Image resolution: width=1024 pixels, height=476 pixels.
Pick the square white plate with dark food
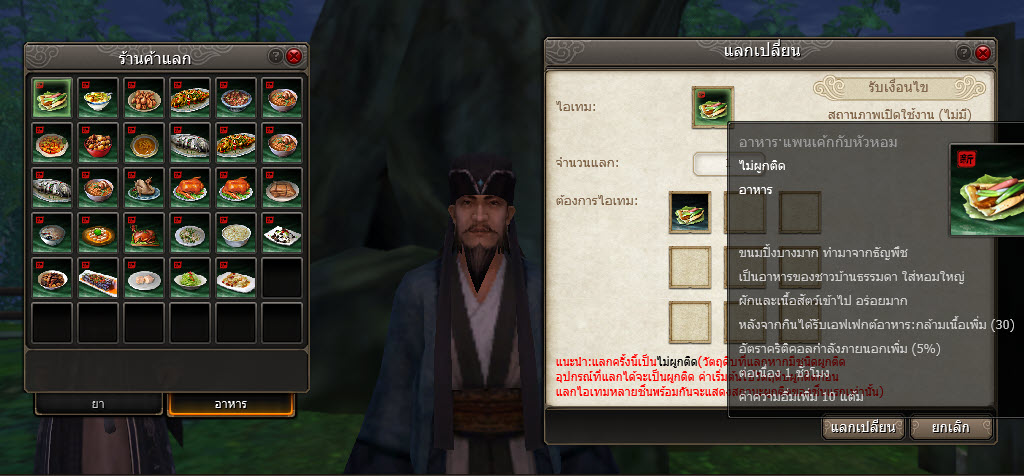coord(282,233)
